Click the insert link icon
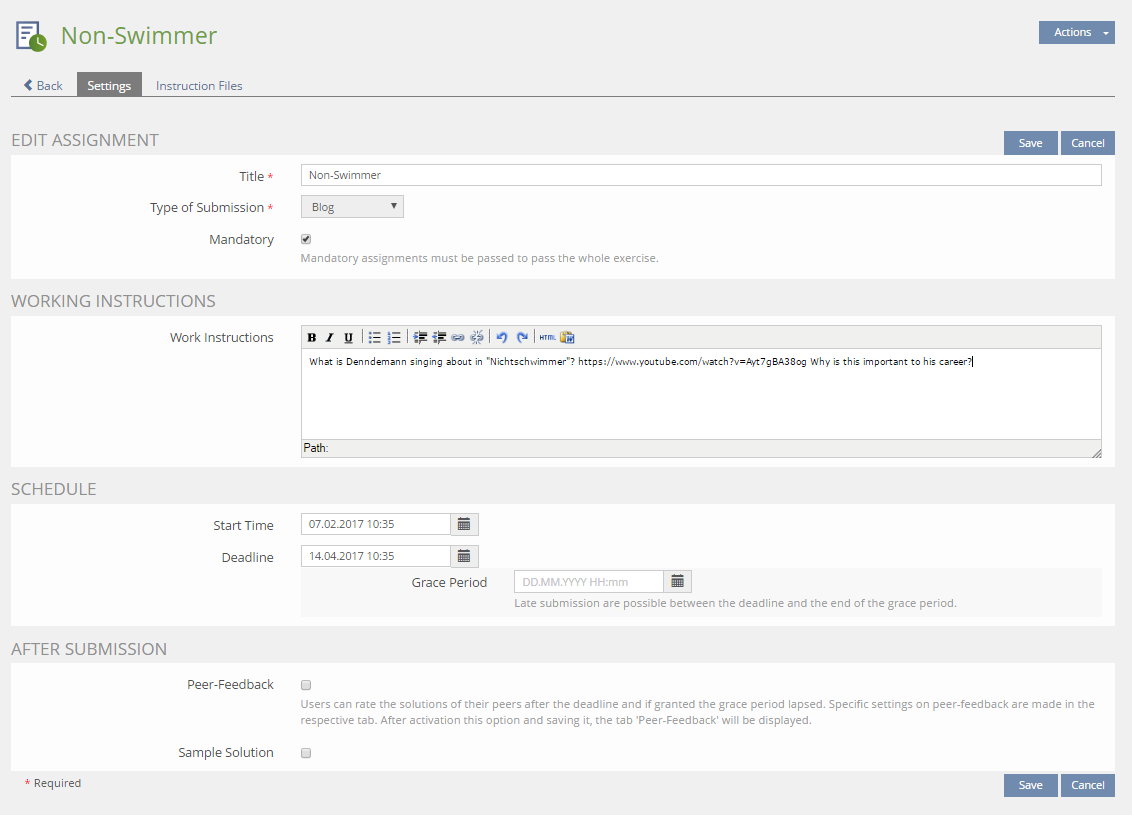1132x815 pixels. click(x=458, y=338)
